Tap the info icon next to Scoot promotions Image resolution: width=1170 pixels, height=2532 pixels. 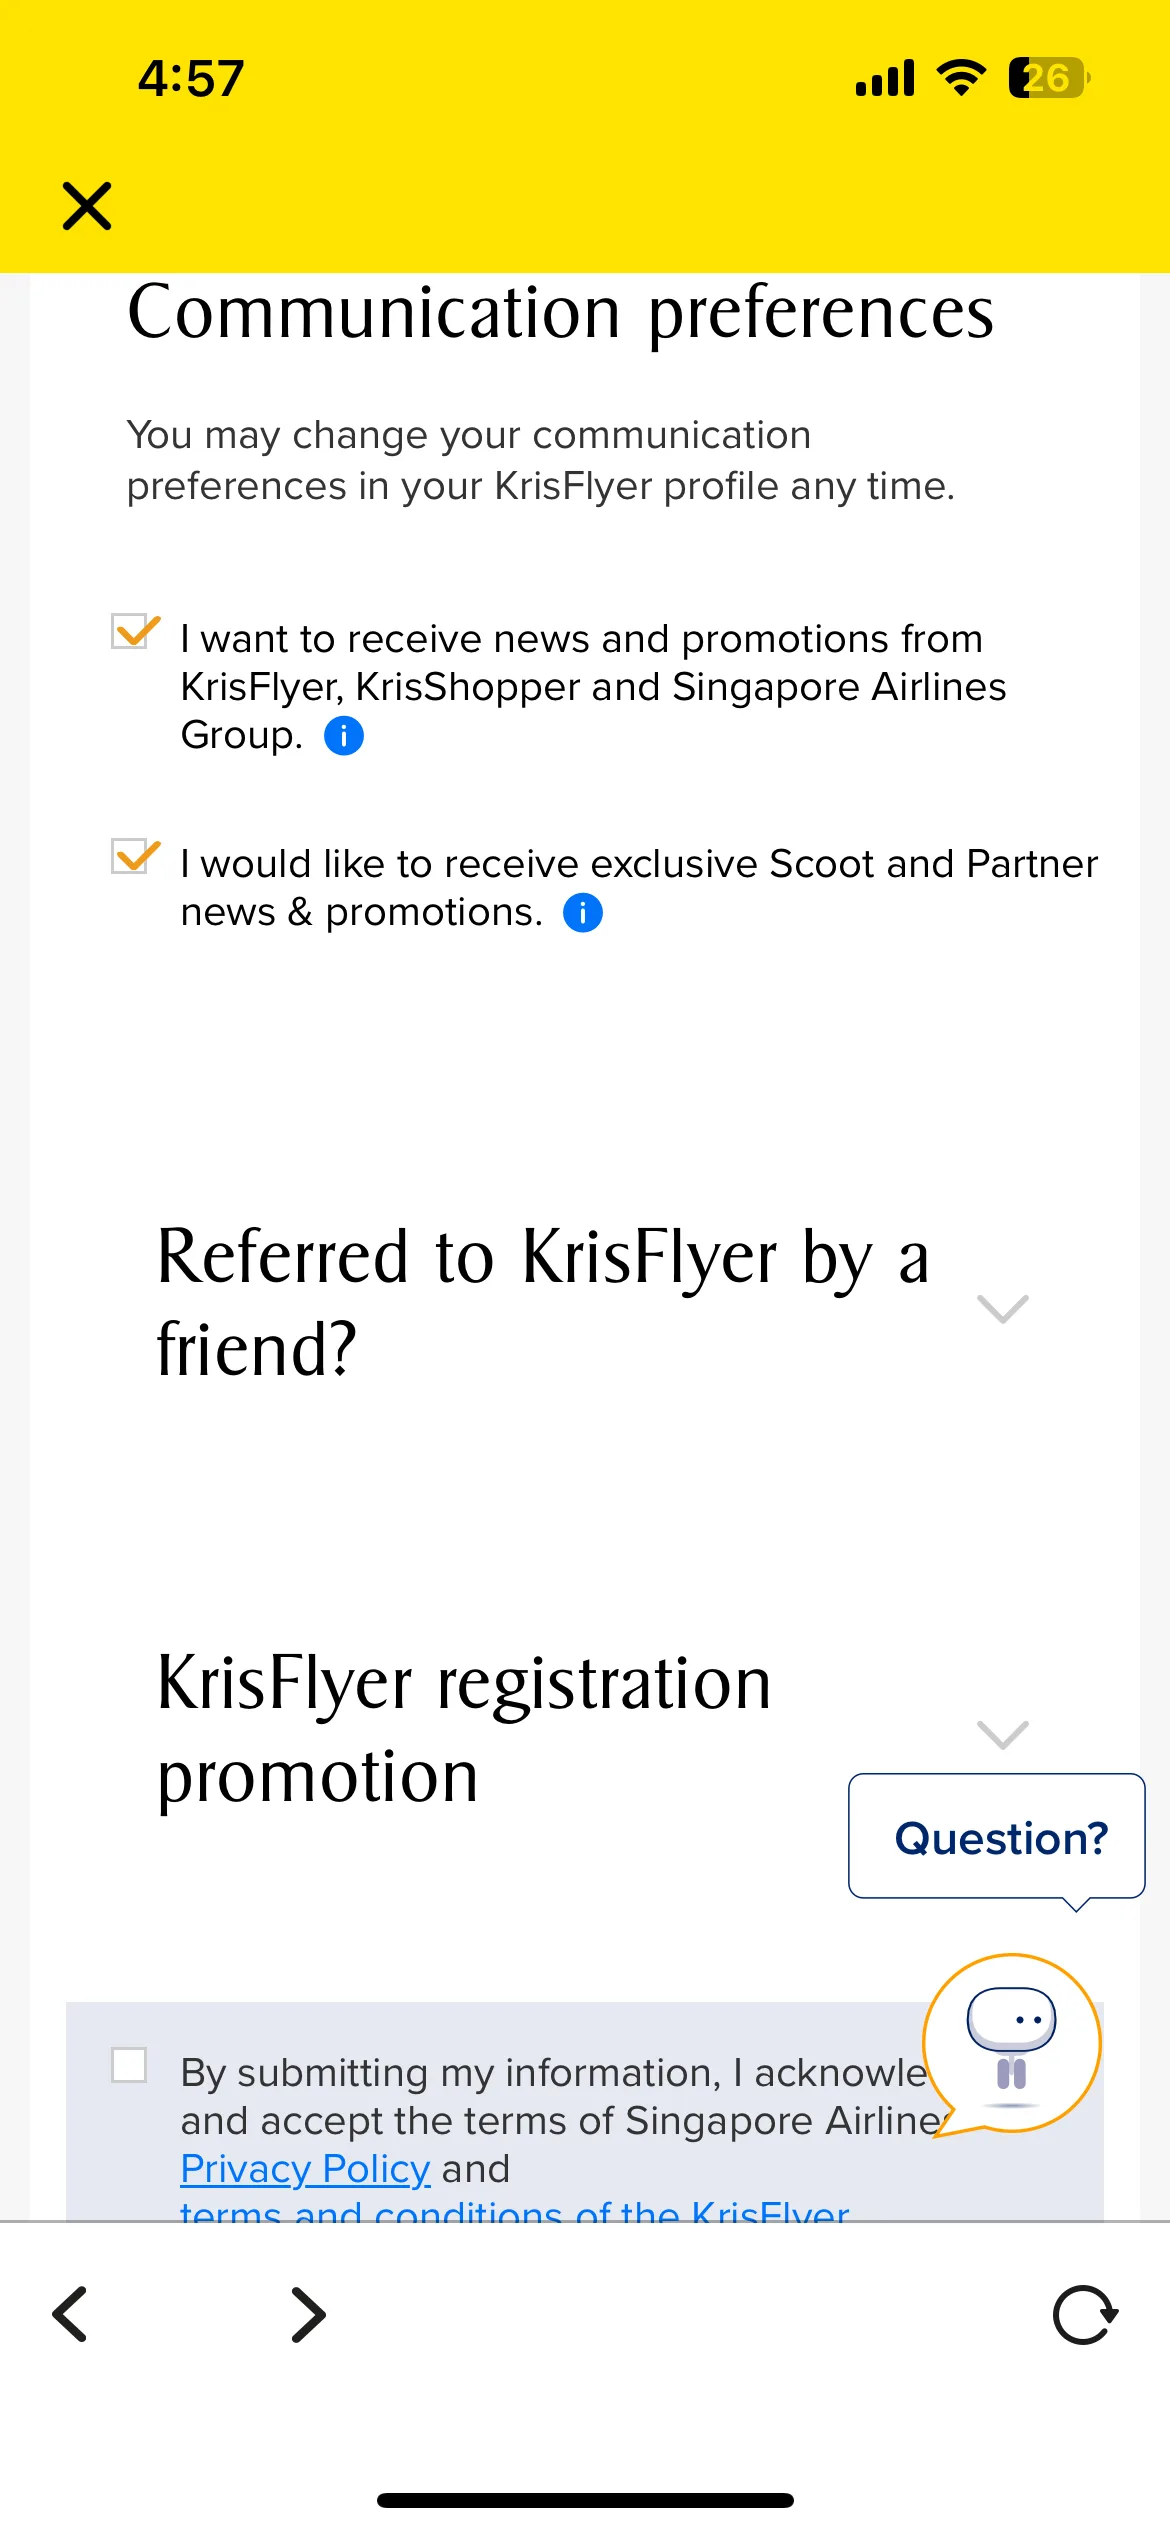[583, 913]
